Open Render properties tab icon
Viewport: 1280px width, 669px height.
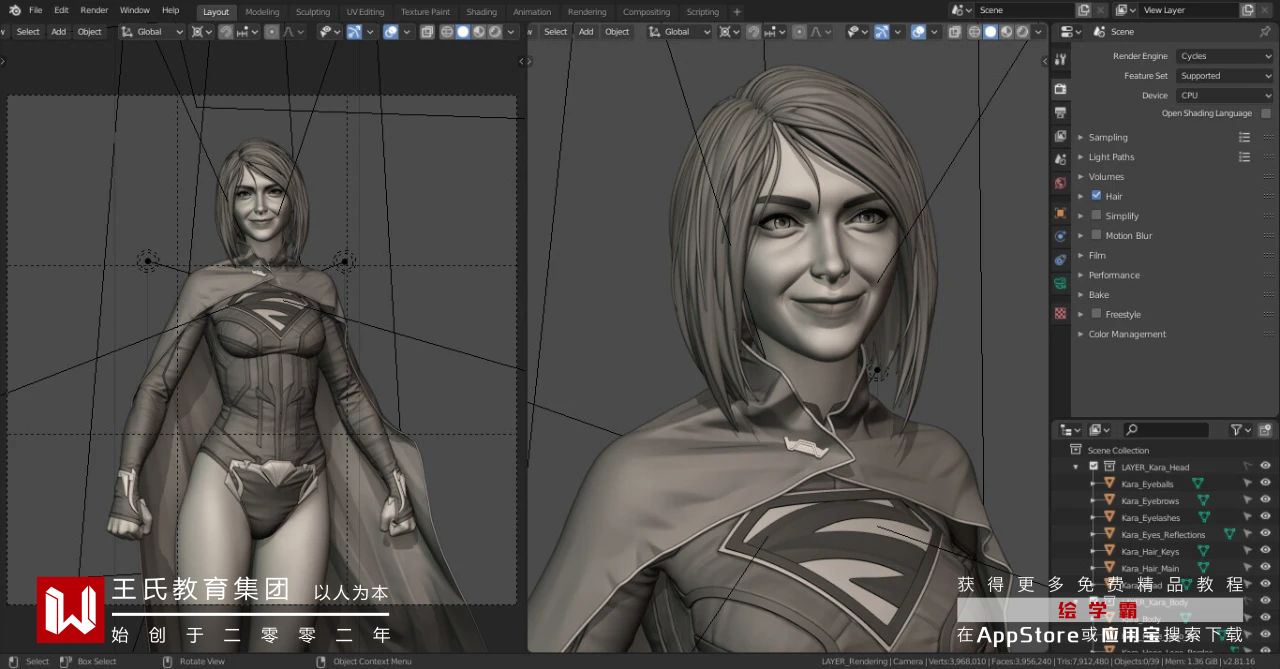click(1060, 89)
